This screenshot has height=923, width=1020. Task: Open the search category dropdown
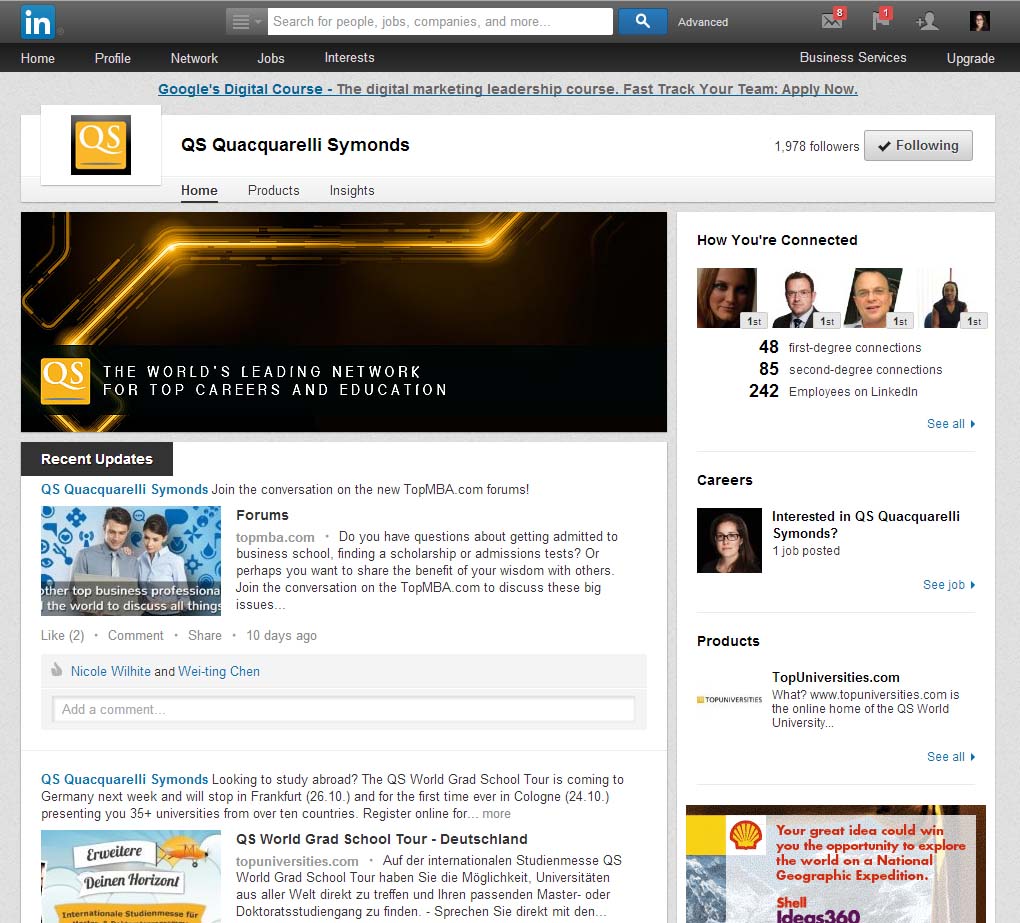click(246, 21)
